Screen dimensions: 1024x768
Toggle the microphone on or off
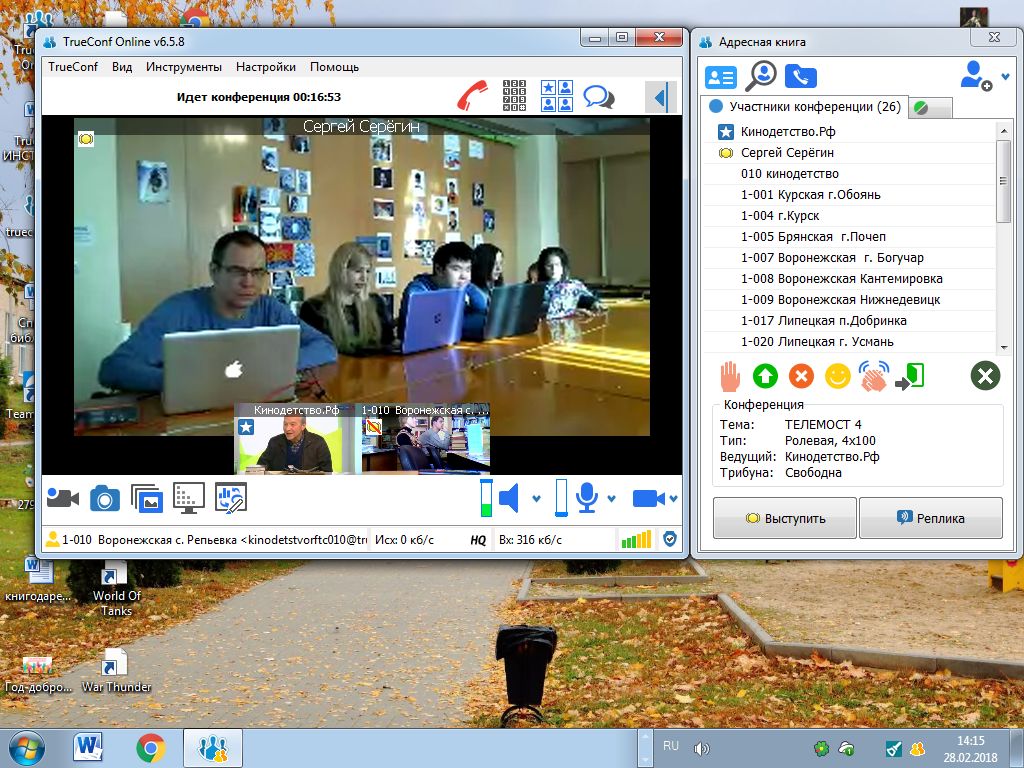[586, 498]
